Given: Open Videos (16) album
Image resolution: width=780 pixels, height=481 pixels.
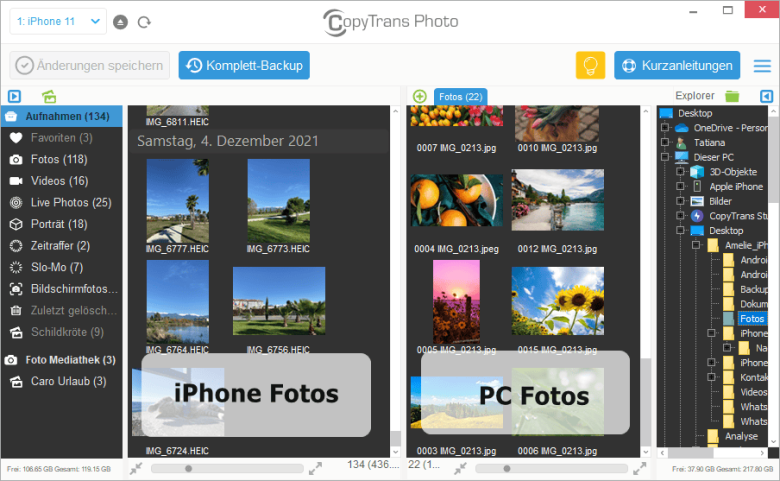Looking at the screenshot, I should coord(62,181).
